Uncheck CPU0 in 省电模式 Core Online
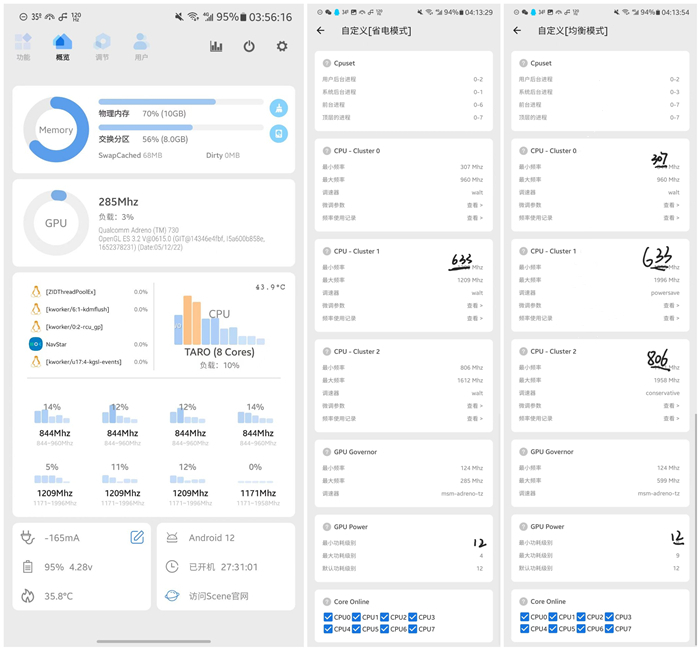Image resolution: width=700 pixels, height=650 pixels. coord(329,617)
